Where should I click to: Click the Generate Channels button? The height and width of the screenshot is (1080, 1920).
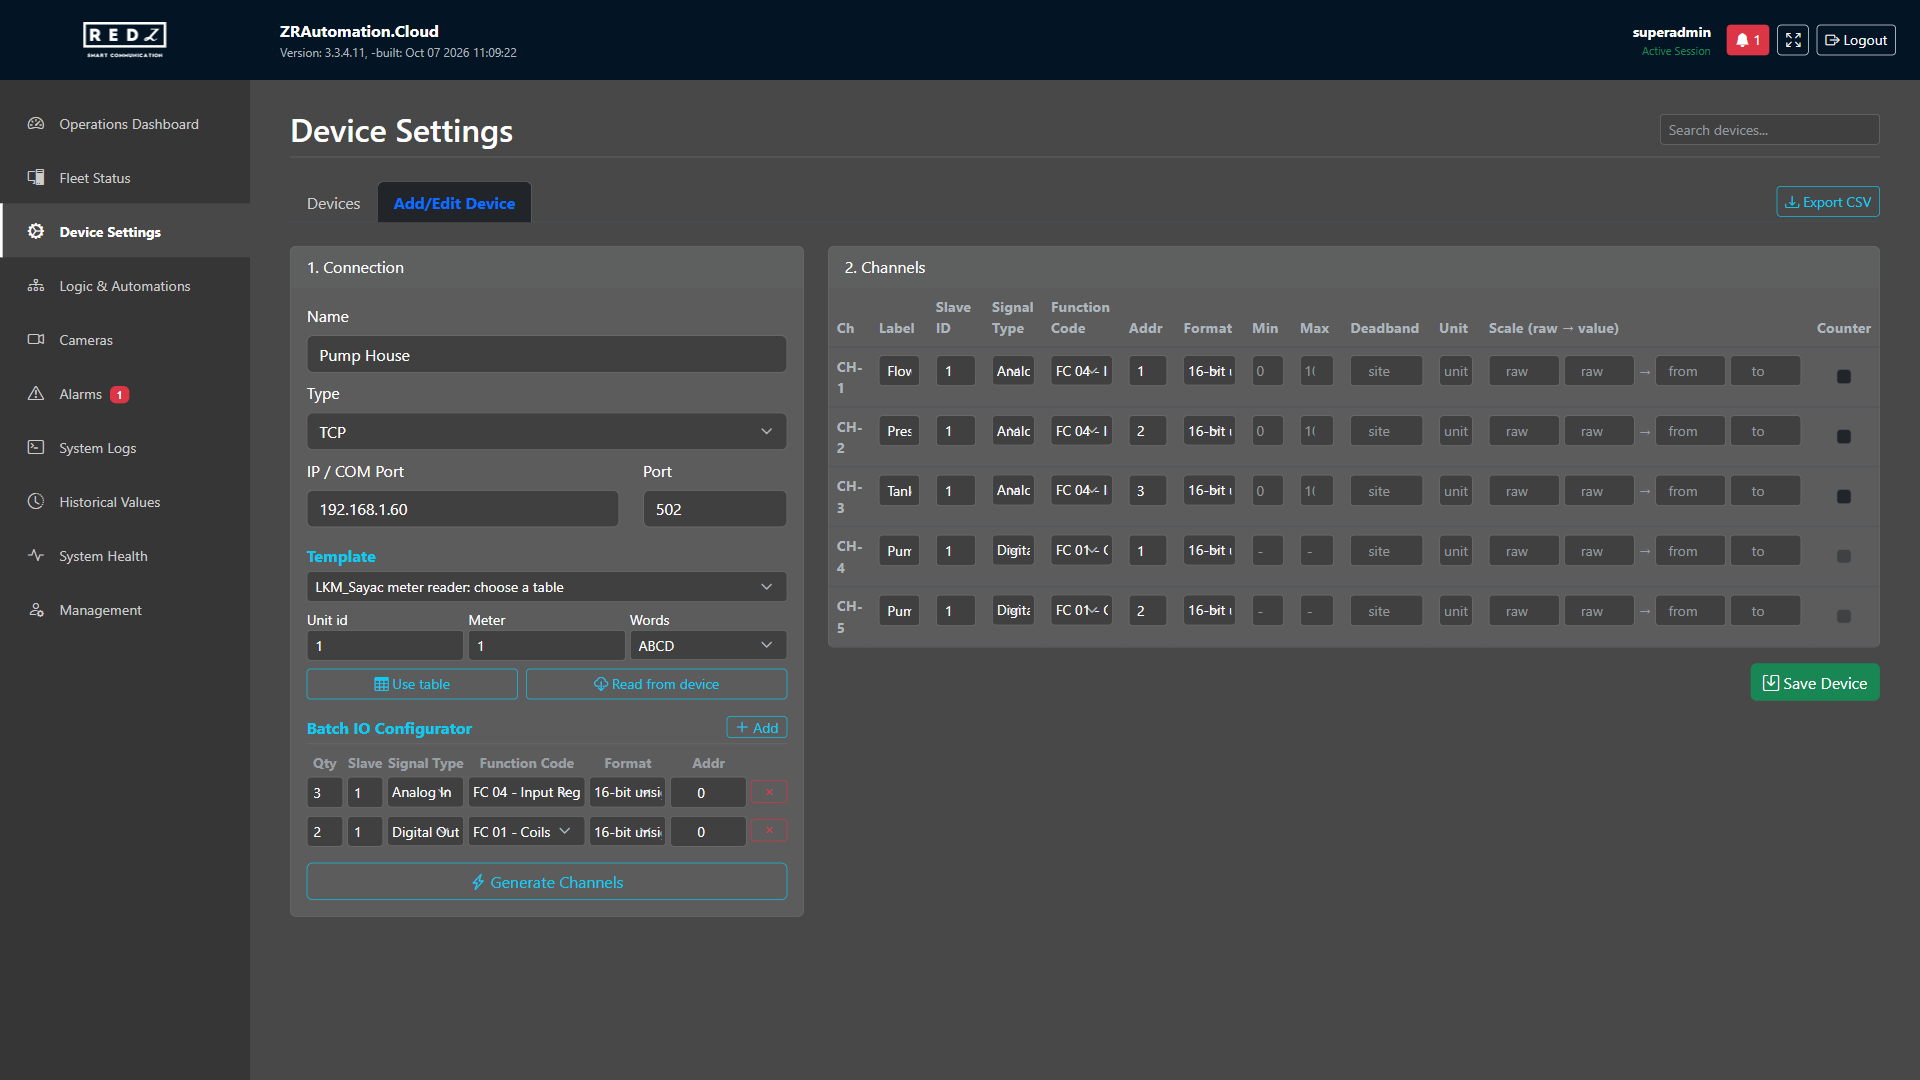[x=546, y=882]
